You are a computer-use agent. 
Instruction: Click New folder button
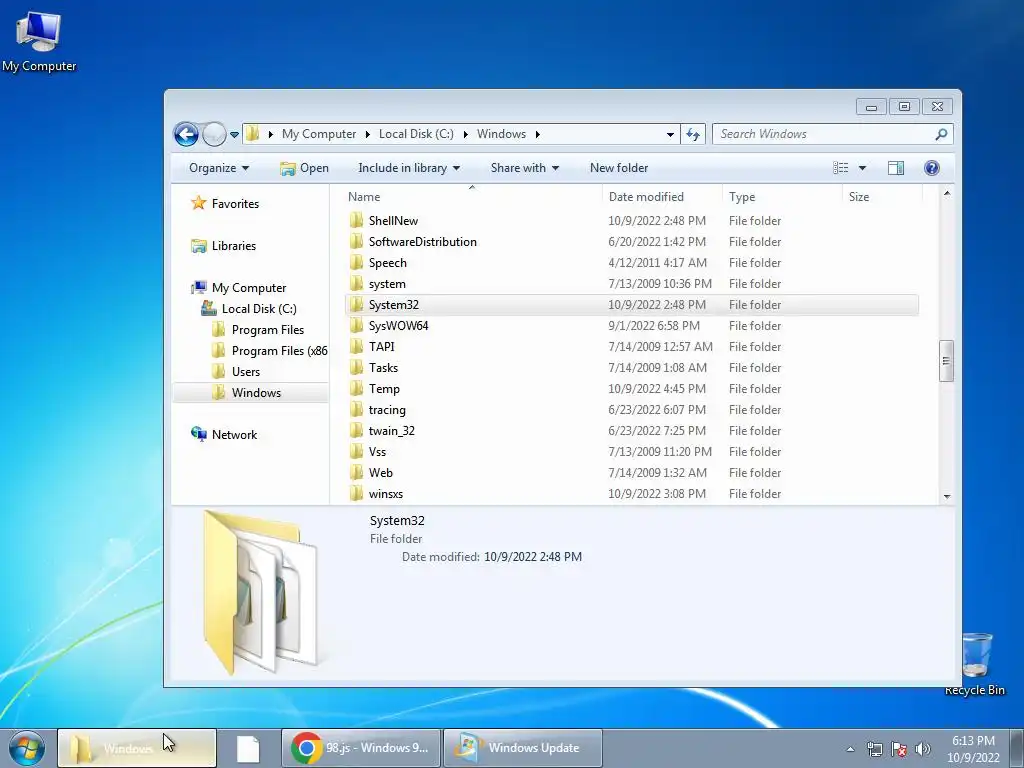tap(618, 168)
